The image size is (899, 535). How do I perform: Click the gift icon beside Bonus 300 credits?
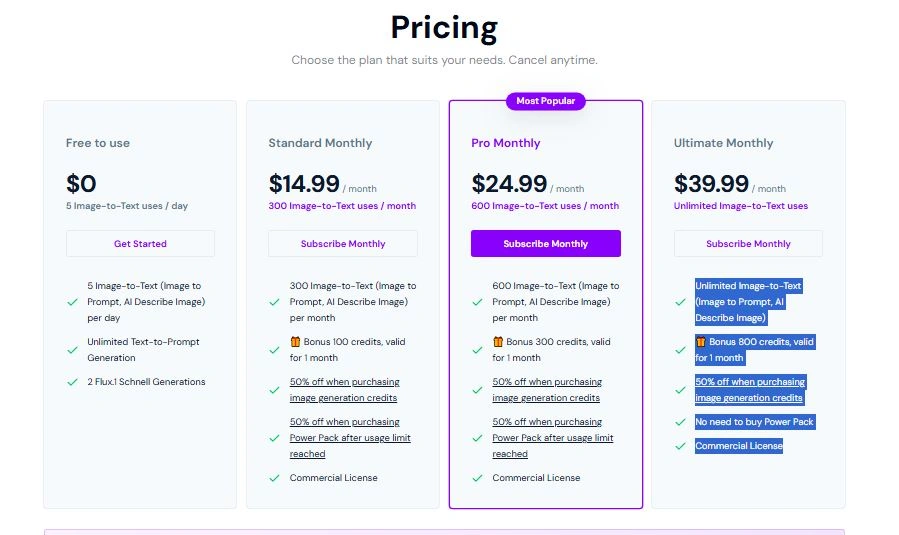[498, 342]
